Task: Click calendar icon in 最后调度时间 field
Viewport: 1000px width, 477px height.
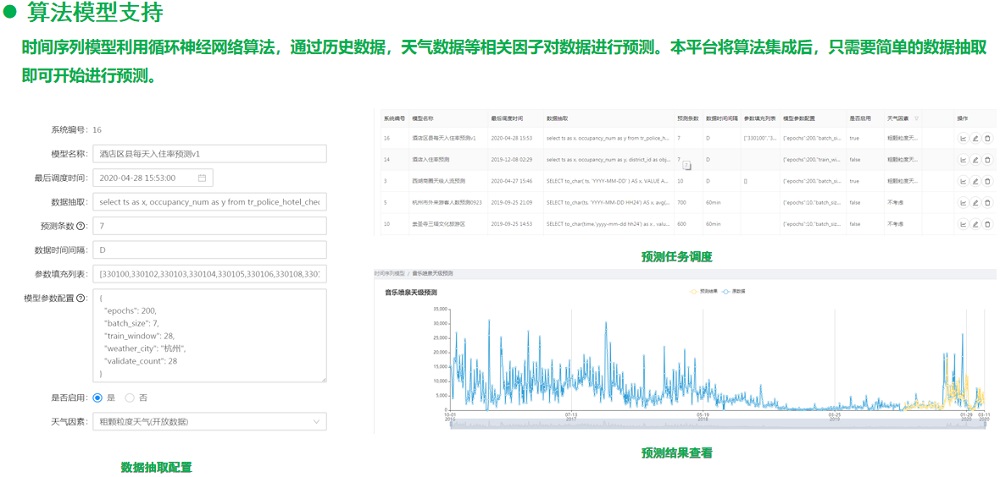Action: pos(202,178)
